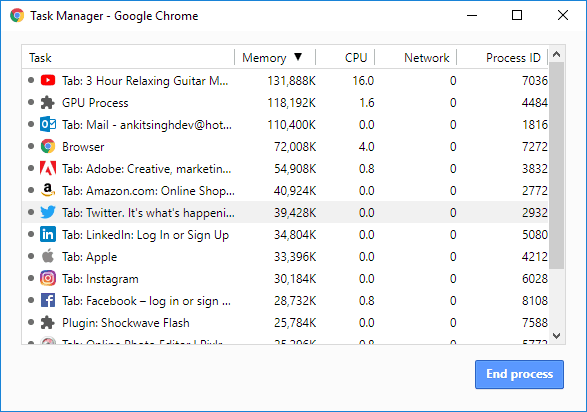Click the LinkedIn icon in the task list
Viewport: 587px width, 412px height.
[x=48, y=234]
